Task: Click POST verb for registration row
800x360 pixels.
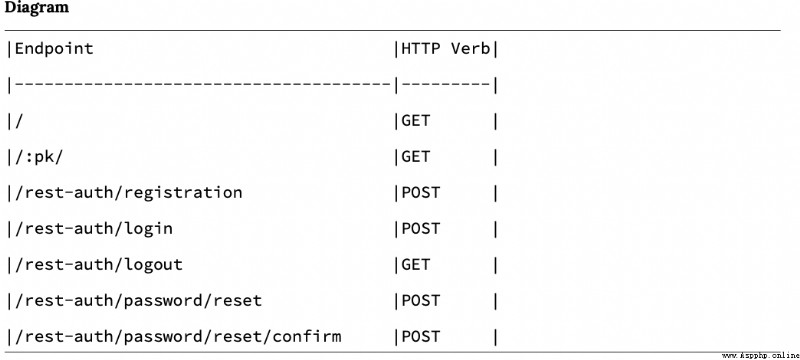Action: pos(420,193)
